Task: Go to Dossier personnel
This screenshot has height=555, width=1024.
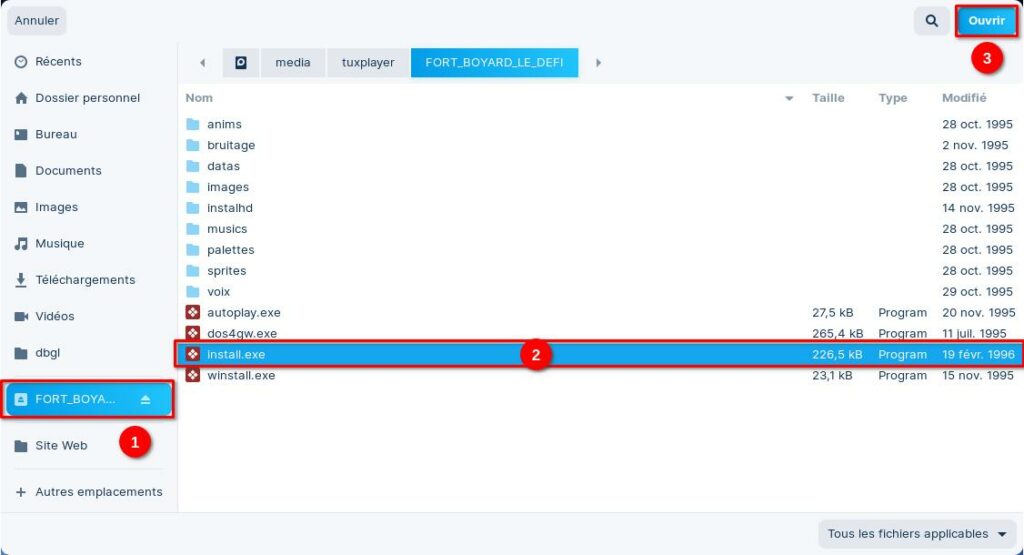Action: [87, 98]
